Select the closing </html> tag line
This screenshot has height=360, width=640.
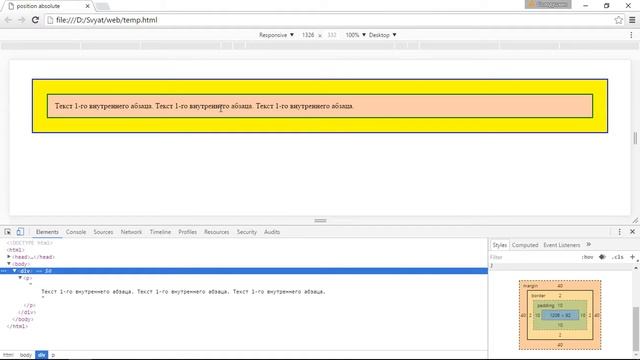(x=17, y=326)
